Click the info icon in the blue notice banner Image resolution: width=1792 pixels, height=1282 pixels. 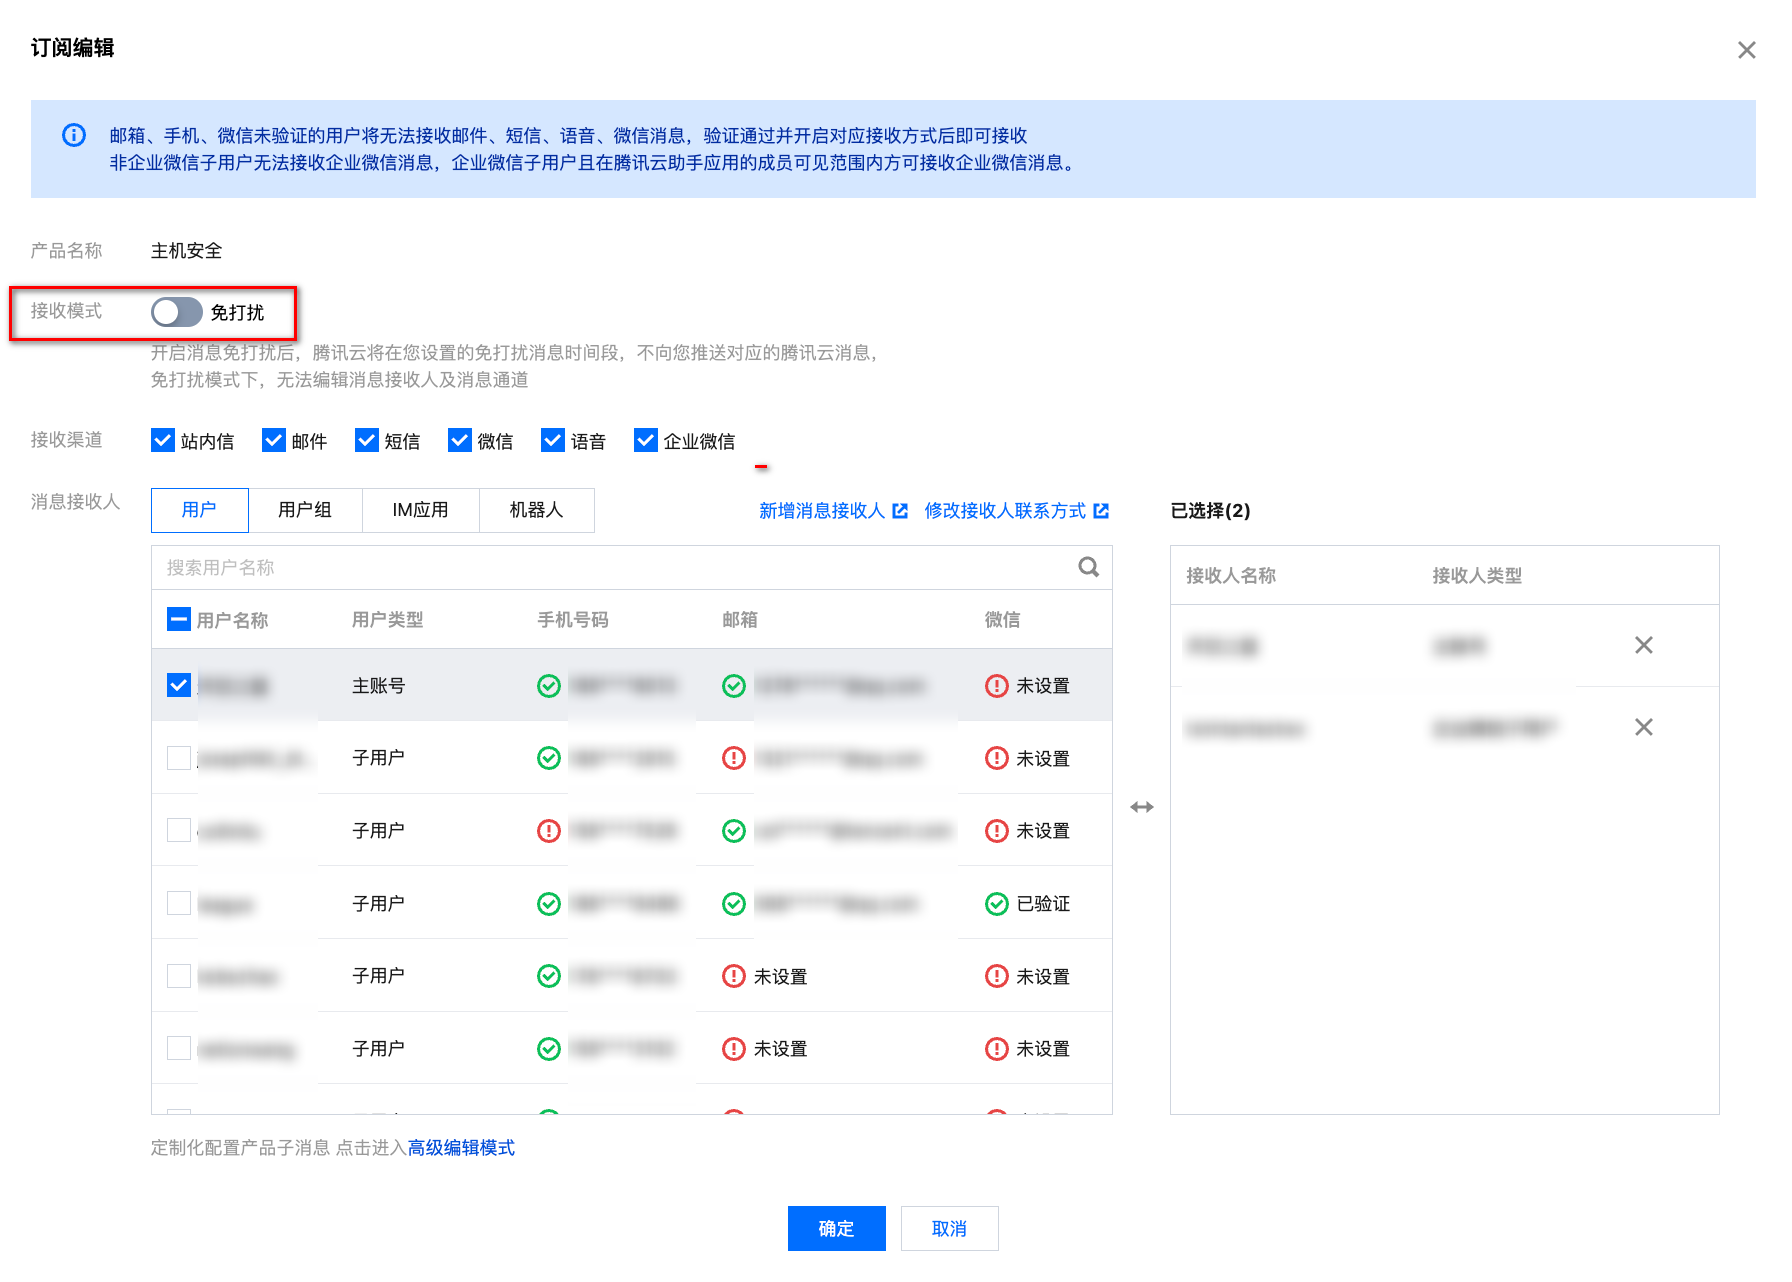(x=74, y=135)
